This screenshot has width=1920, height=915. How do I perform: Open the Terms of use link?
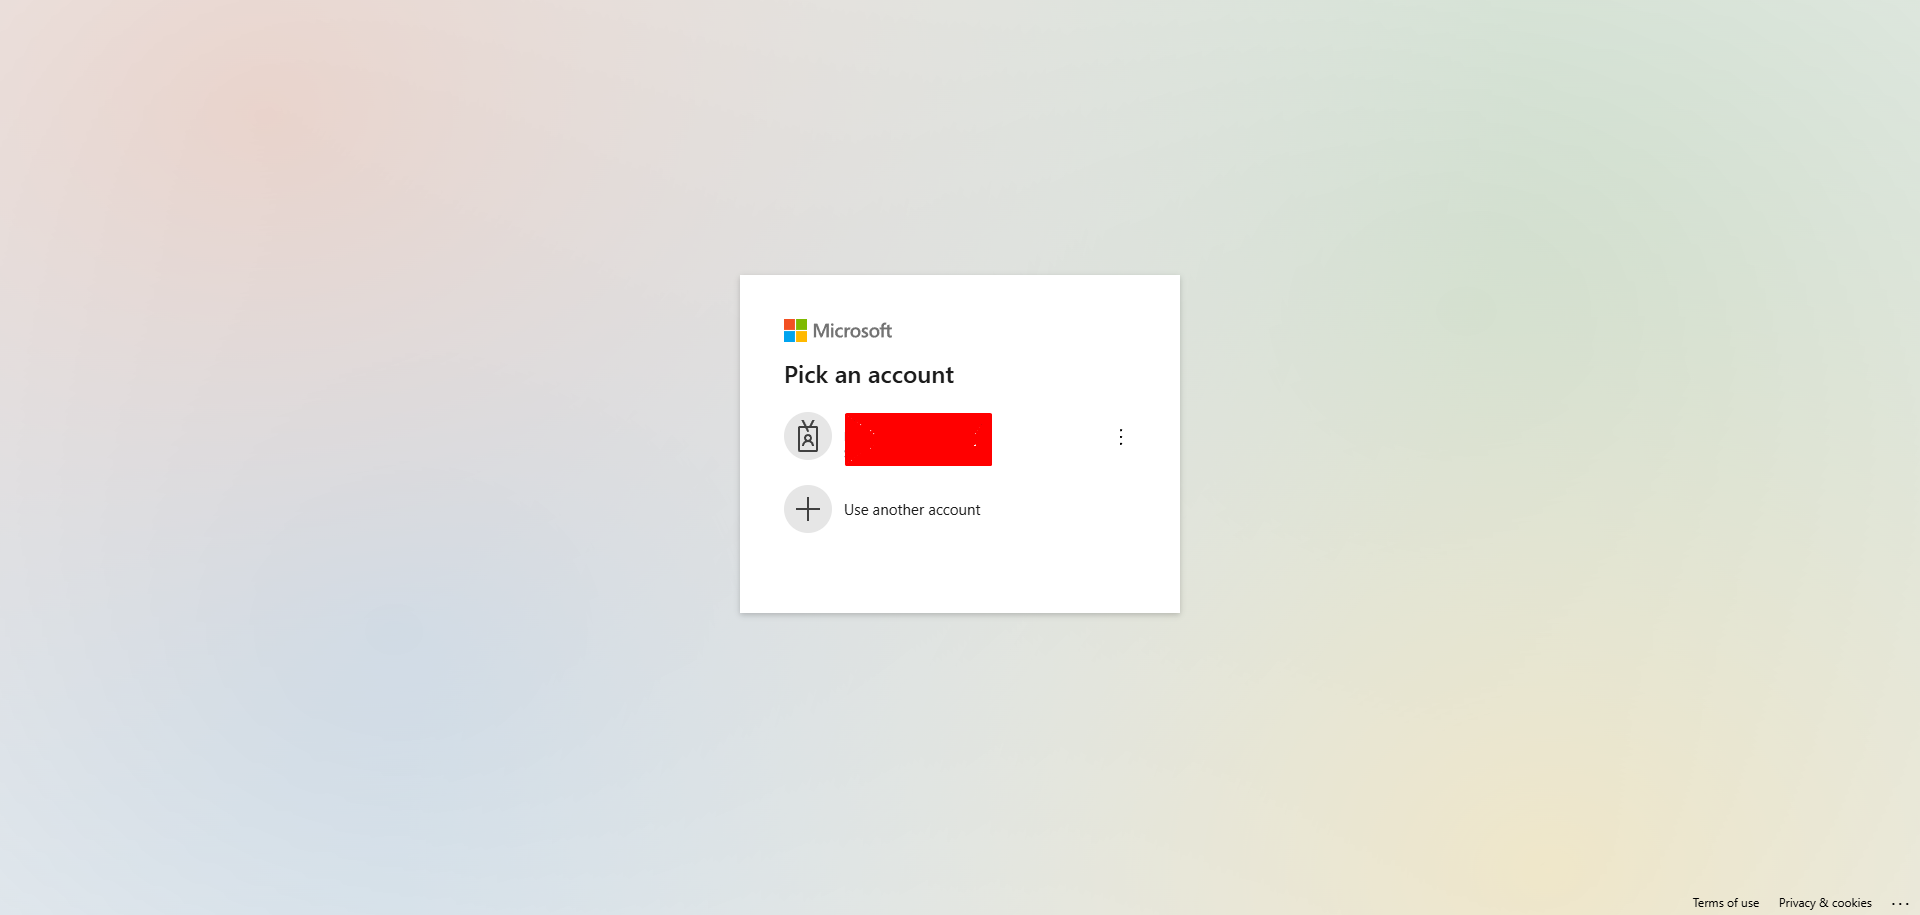coord(1725,903)
